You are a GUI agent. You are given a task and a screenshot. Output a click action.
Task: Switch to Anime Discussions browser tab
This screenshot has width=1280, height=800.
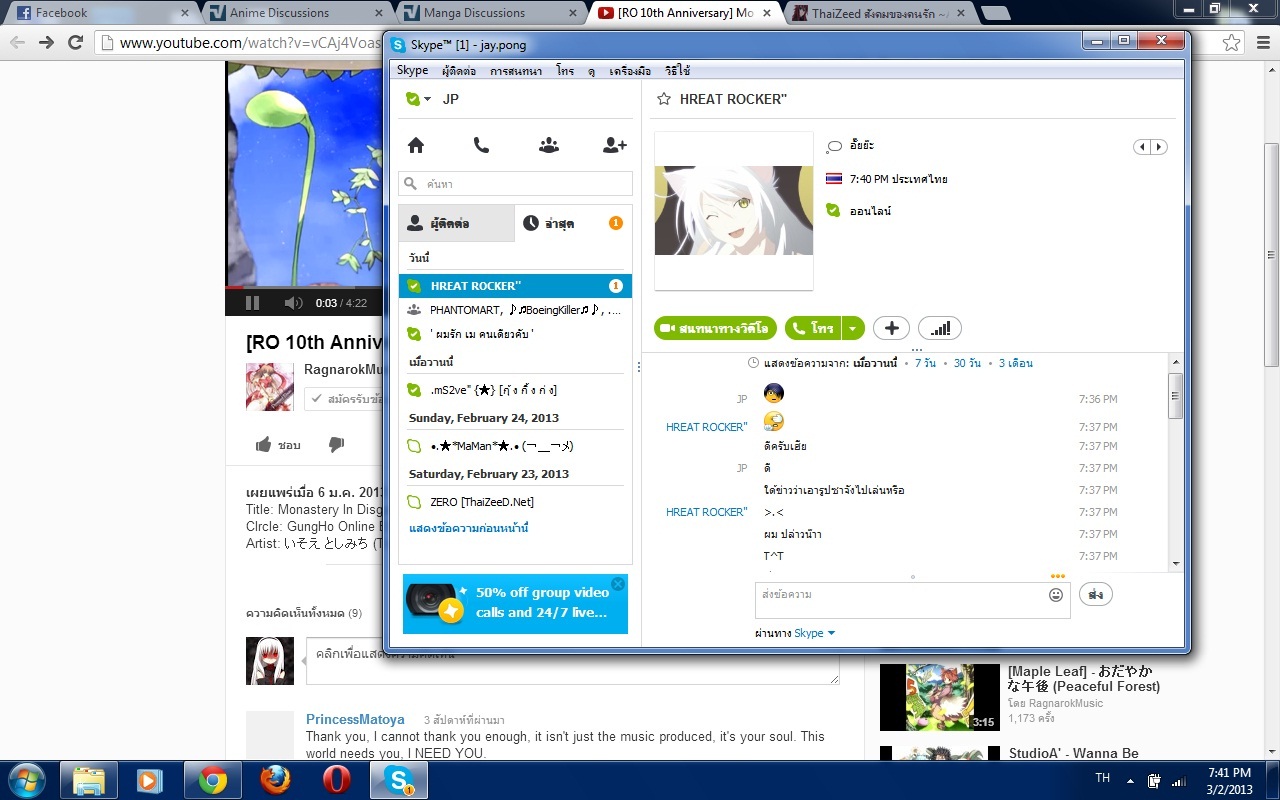pos(296,13)
